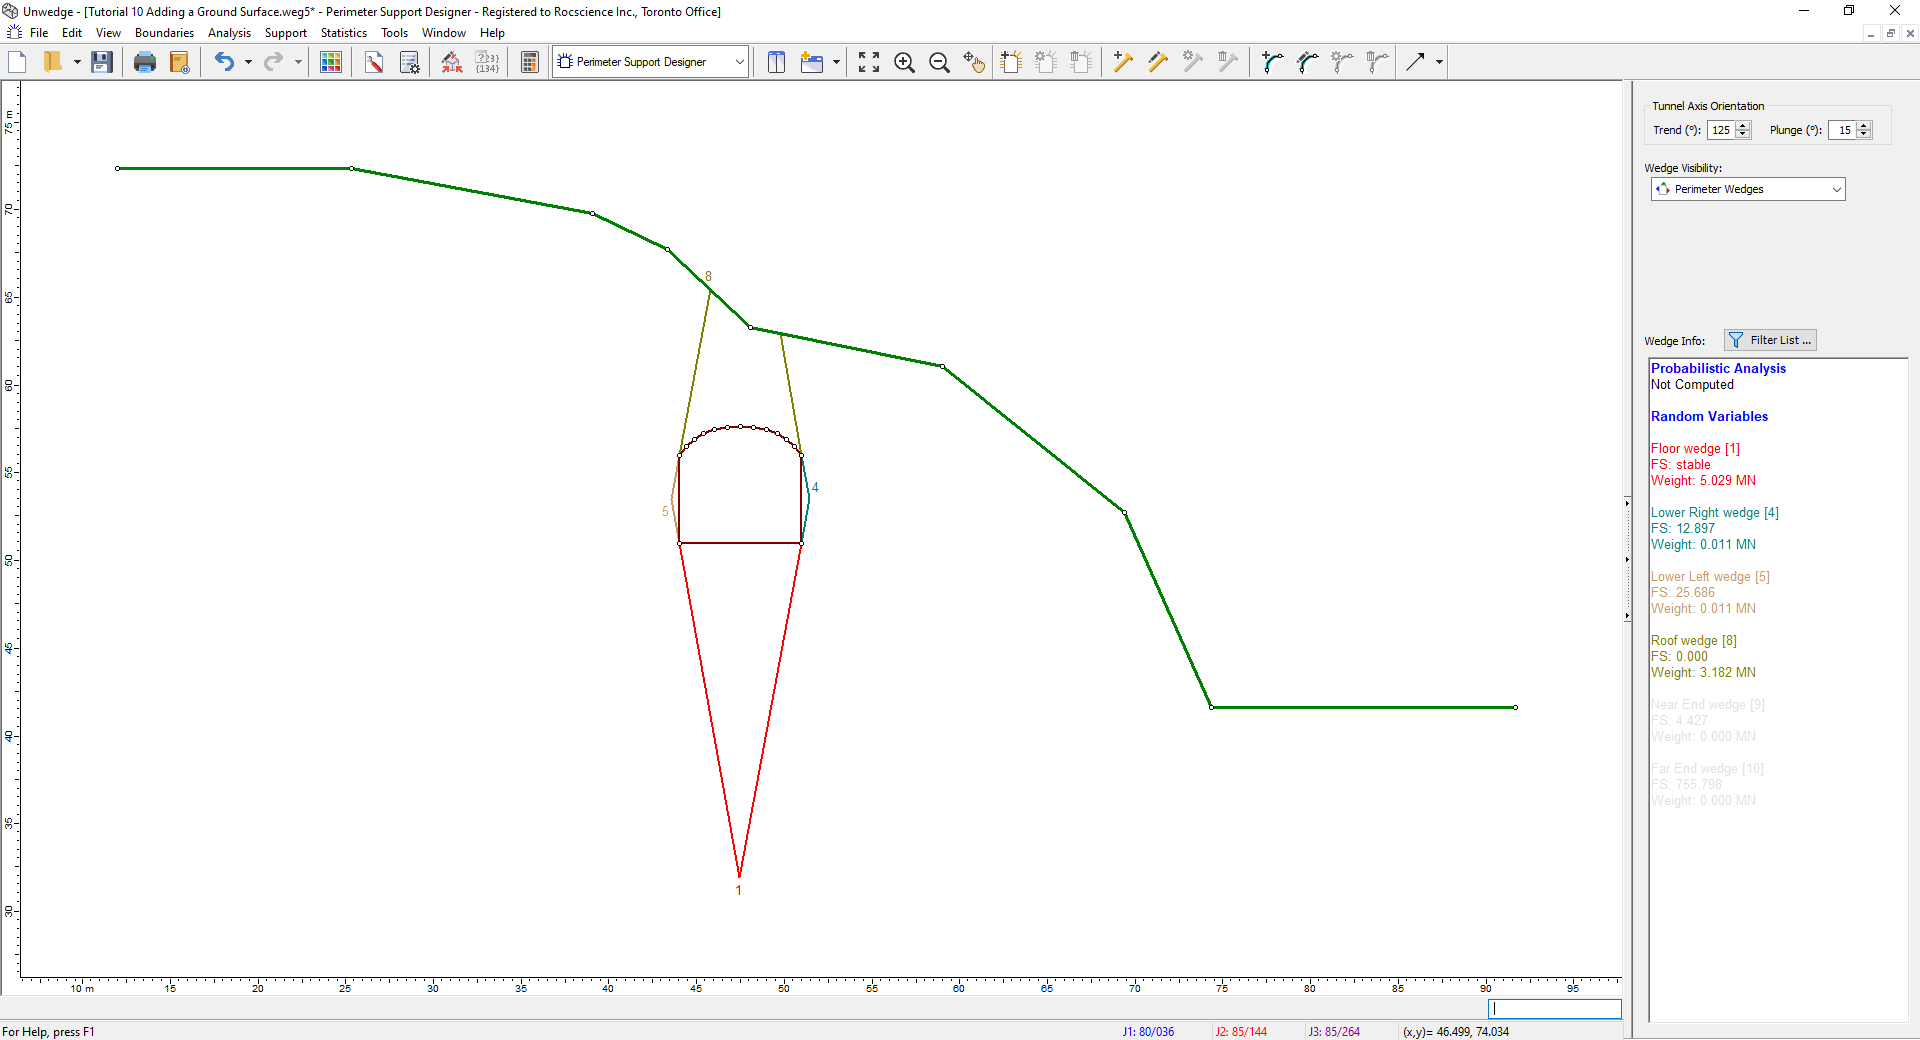Click the bottom sidebar splitter collapse arrow

click(x=1627, y=616)
